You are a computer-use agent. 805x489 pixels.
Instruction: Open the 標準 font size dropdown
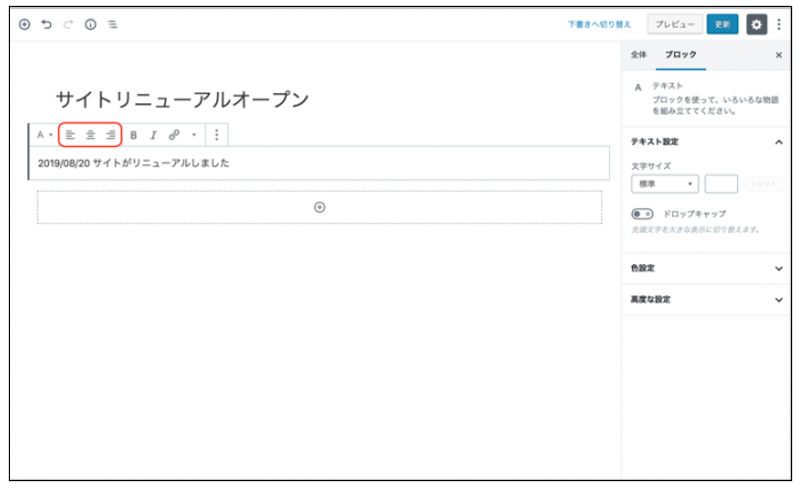tap(664, 184)
